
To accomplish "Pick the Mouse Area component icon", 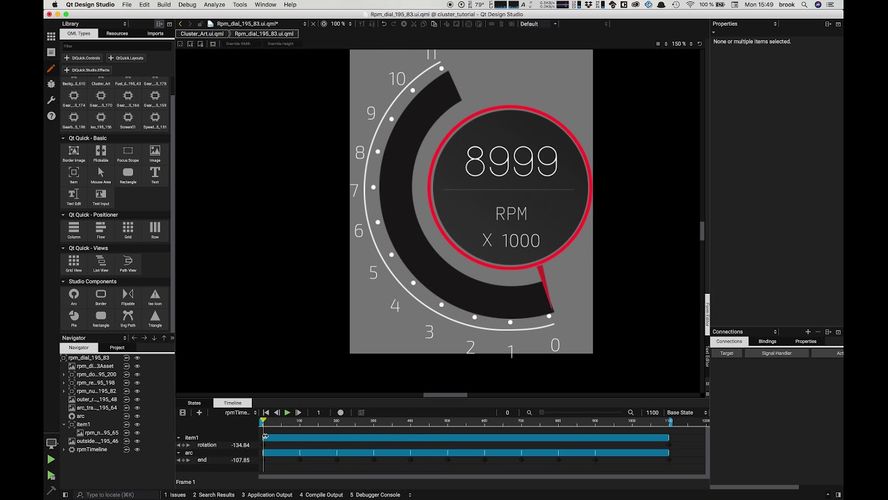I will pos(100,173).
